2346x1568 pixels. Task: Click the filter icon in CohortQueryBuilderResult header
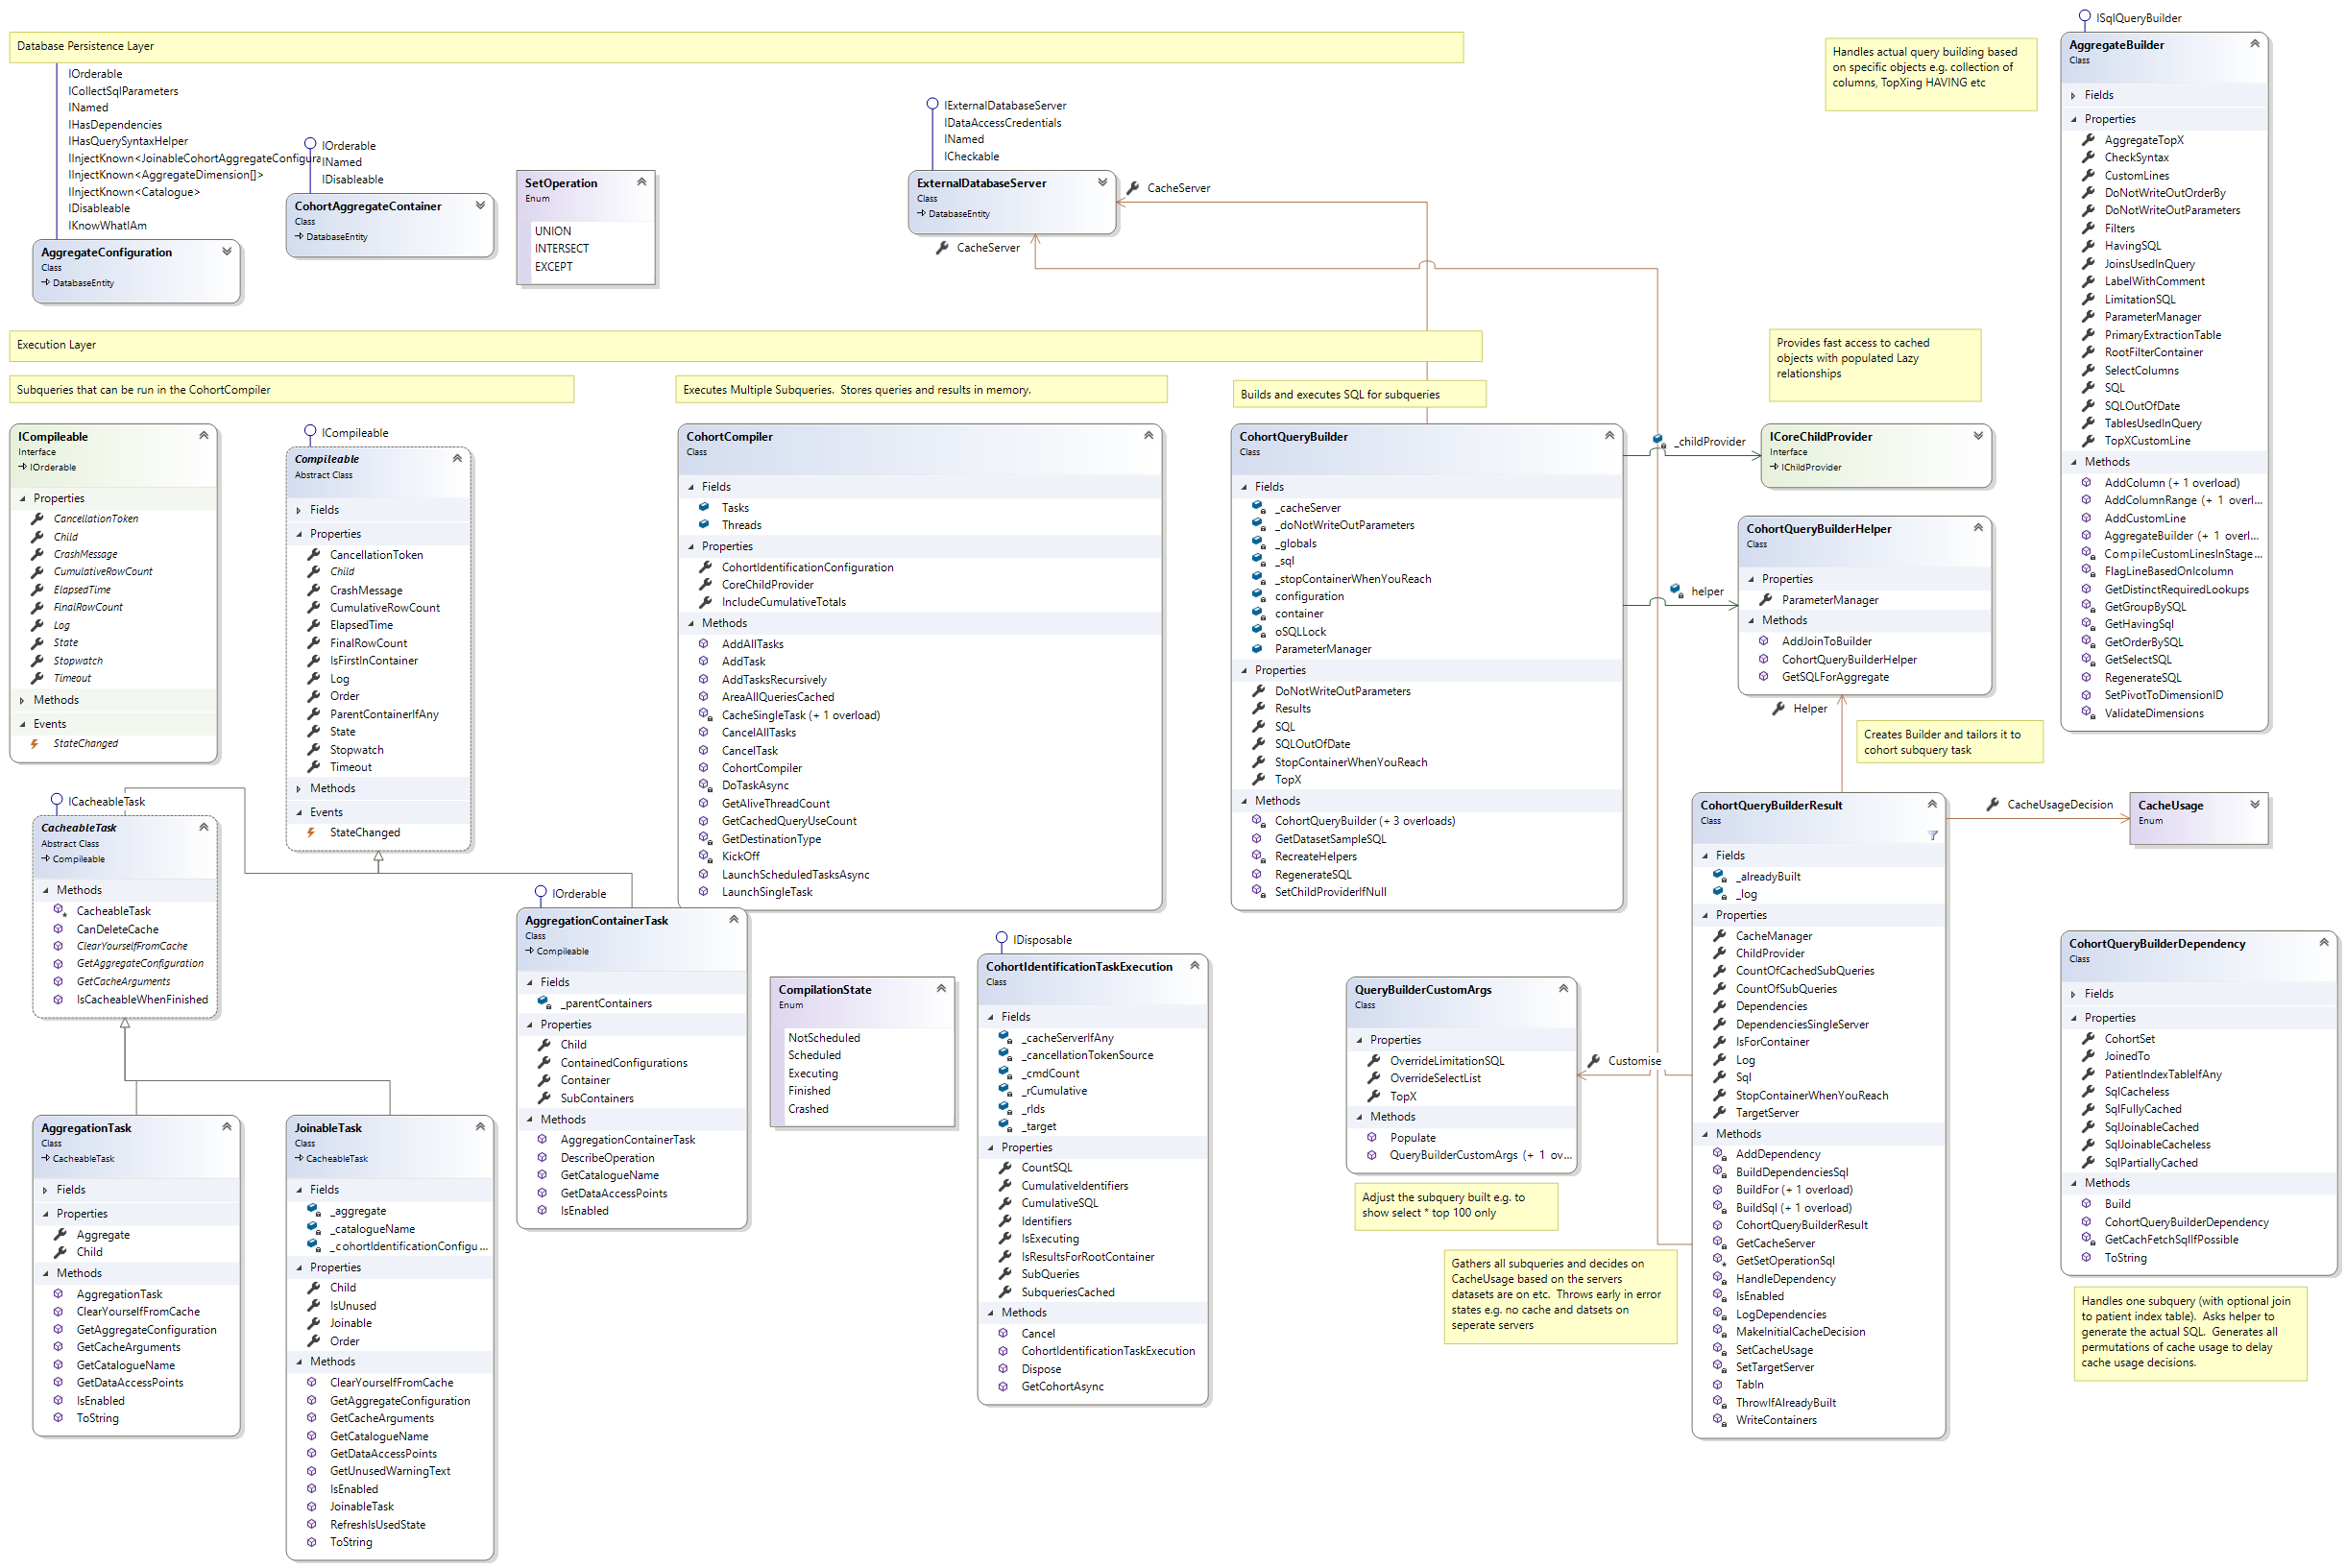(1932, 835)
